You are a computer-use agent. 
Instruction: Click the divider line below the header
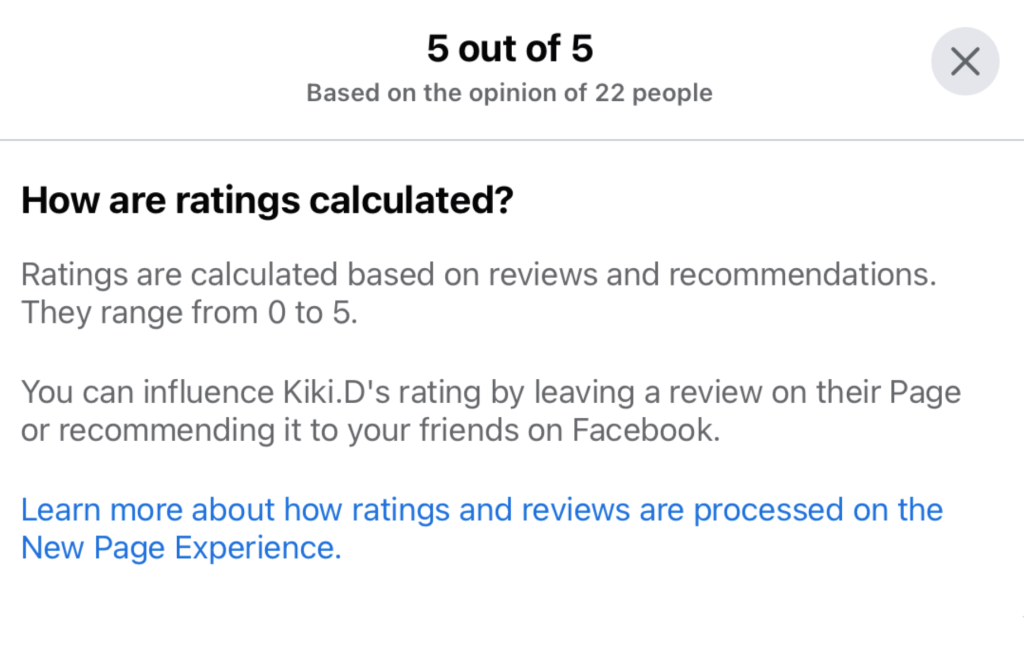point(512,140)
